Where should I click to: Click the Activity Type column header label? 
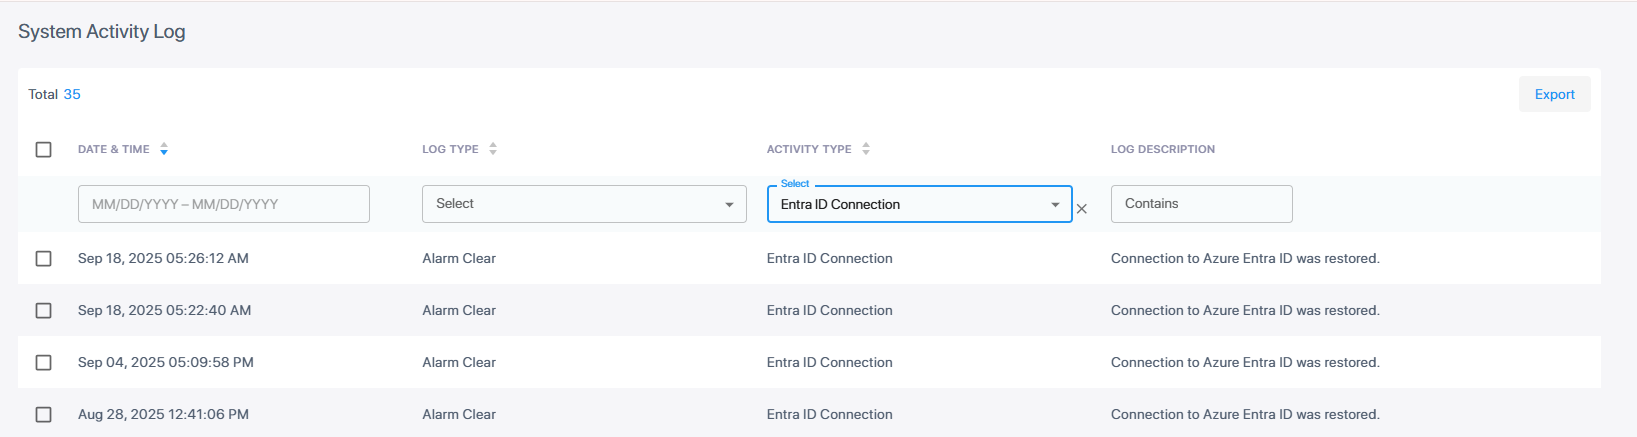pos(809,149)
